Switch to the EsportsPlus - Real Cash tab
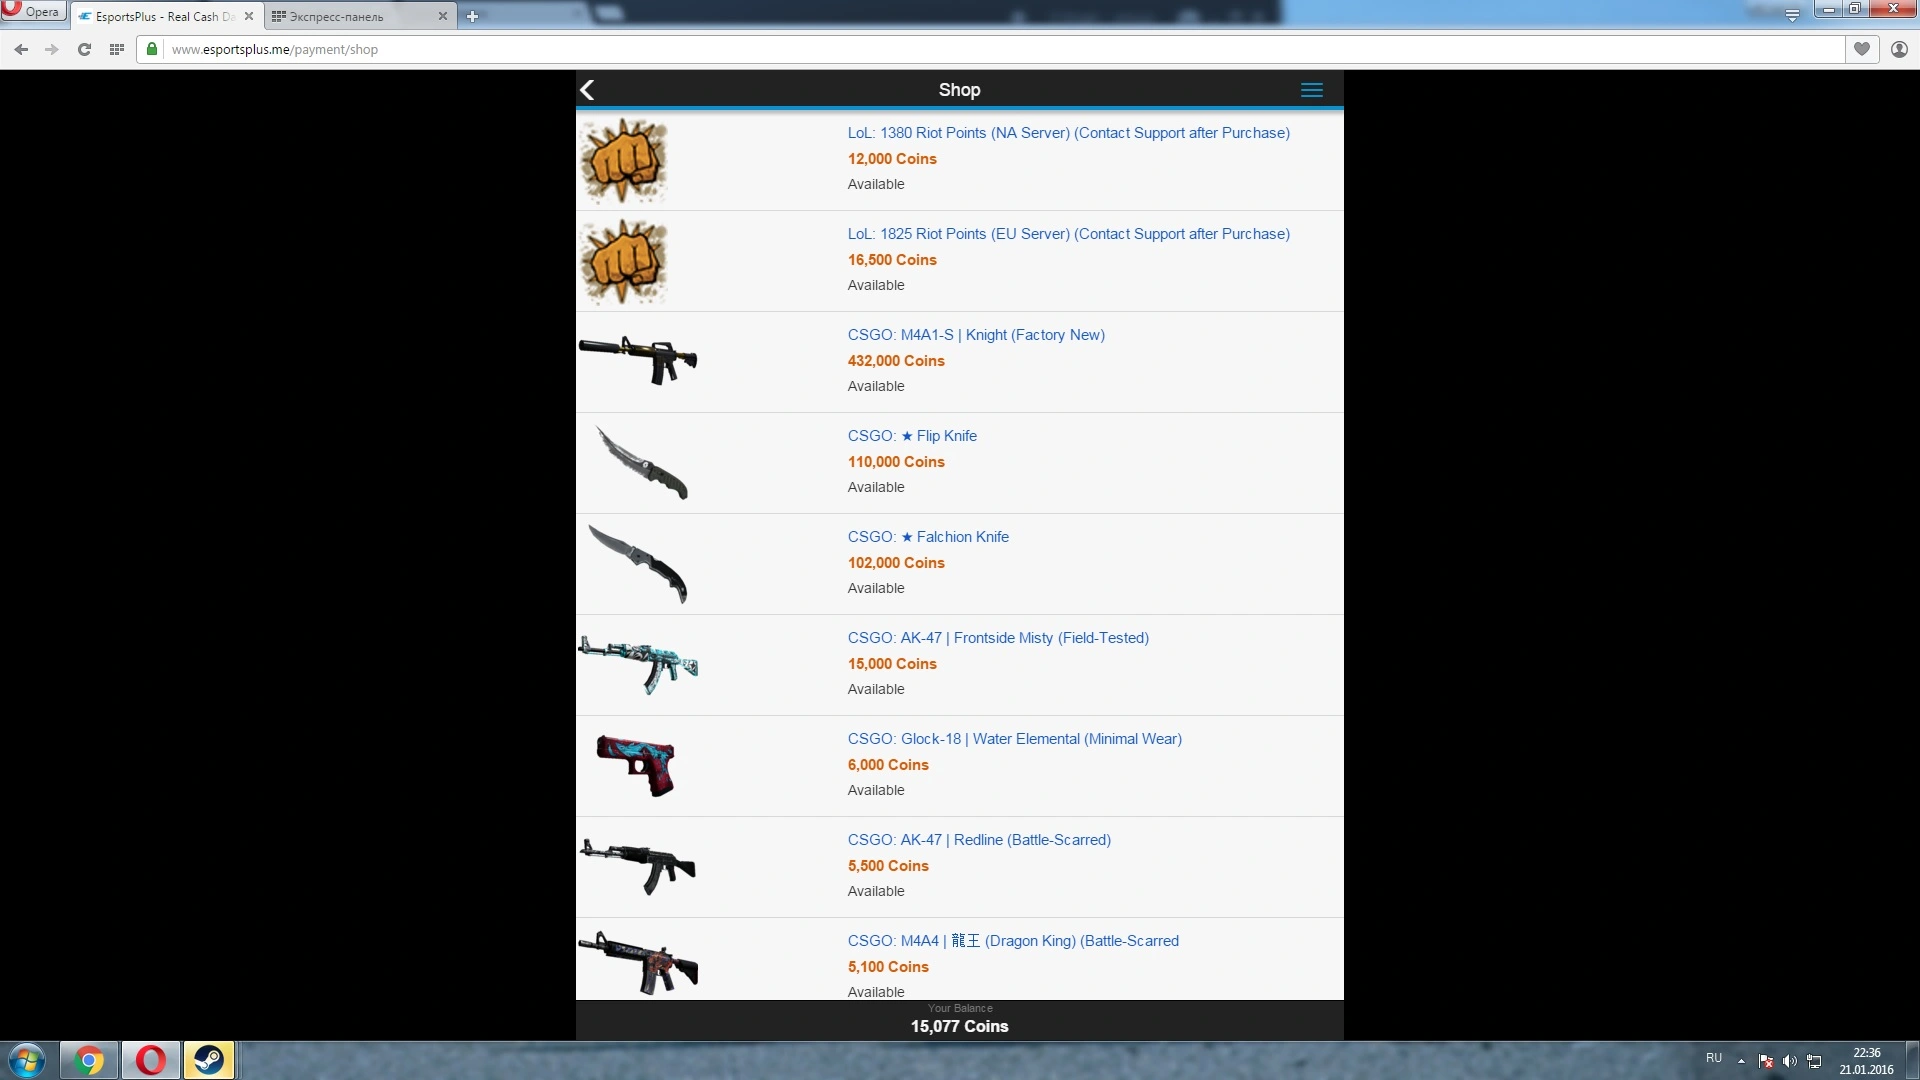1920x1080 pixels. tap(167, 16)
